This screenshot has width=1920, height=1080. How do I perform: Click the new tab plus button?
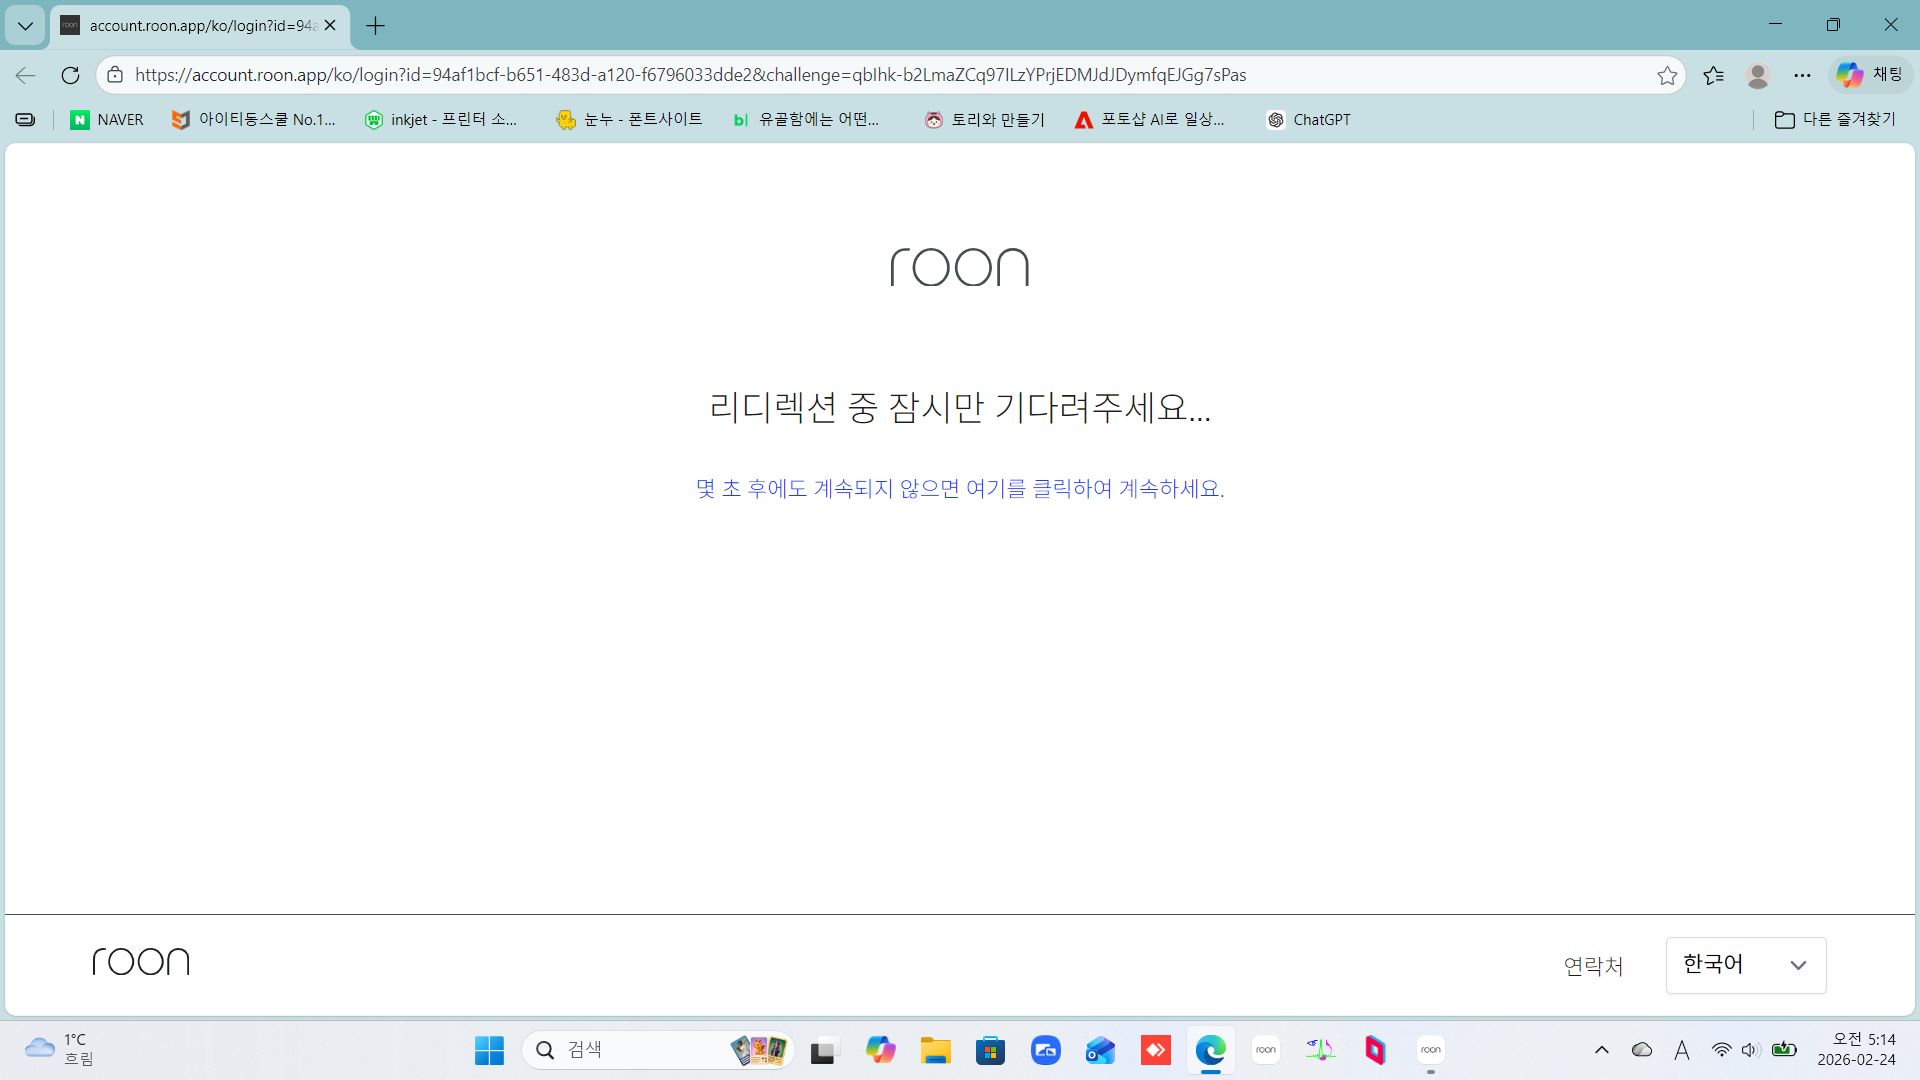[x=376, y=26]
